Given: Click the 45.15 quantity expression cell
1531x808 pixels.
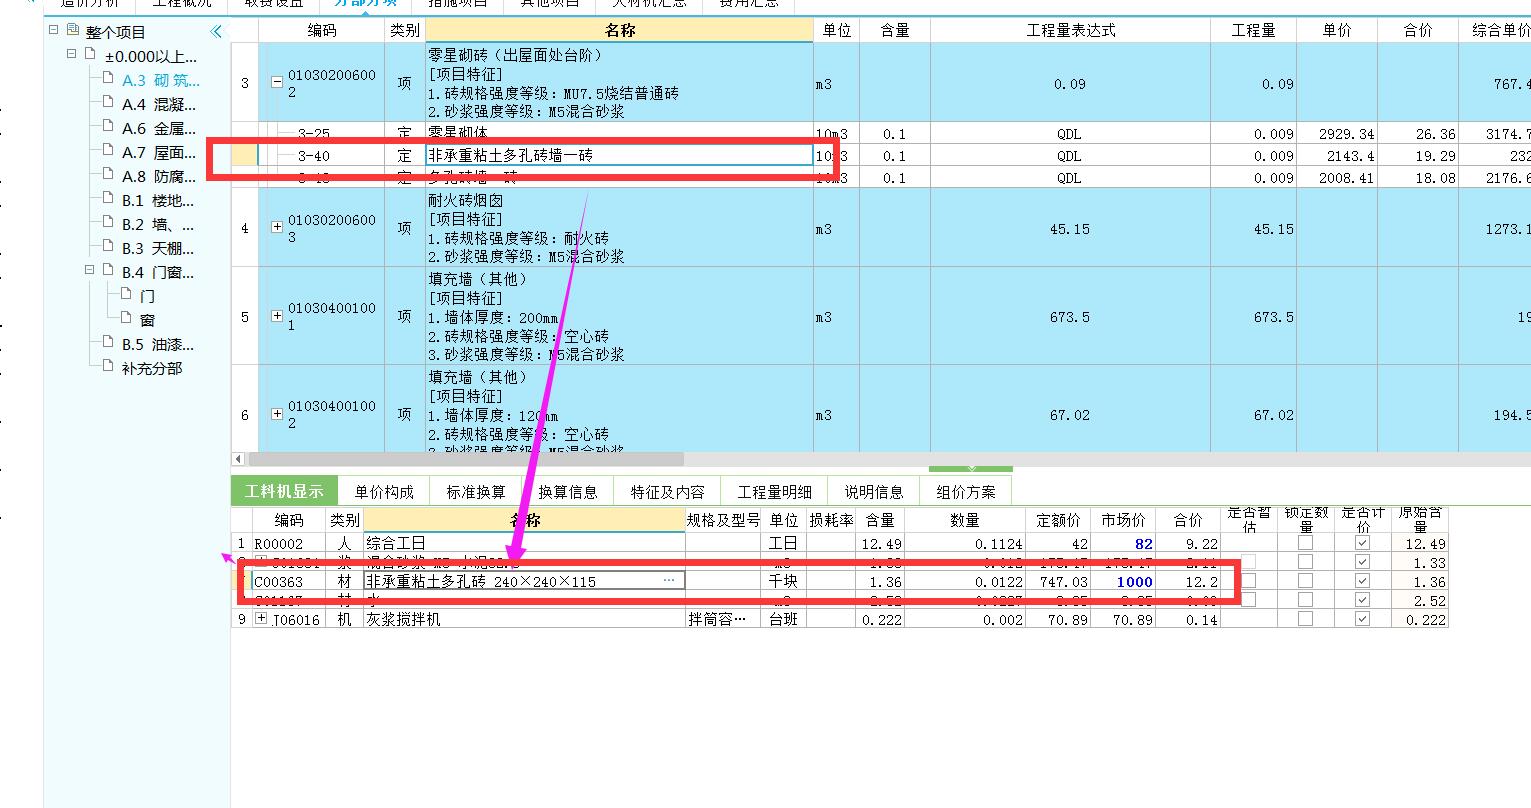Looking at the screenshot, I should [1070, 228].
